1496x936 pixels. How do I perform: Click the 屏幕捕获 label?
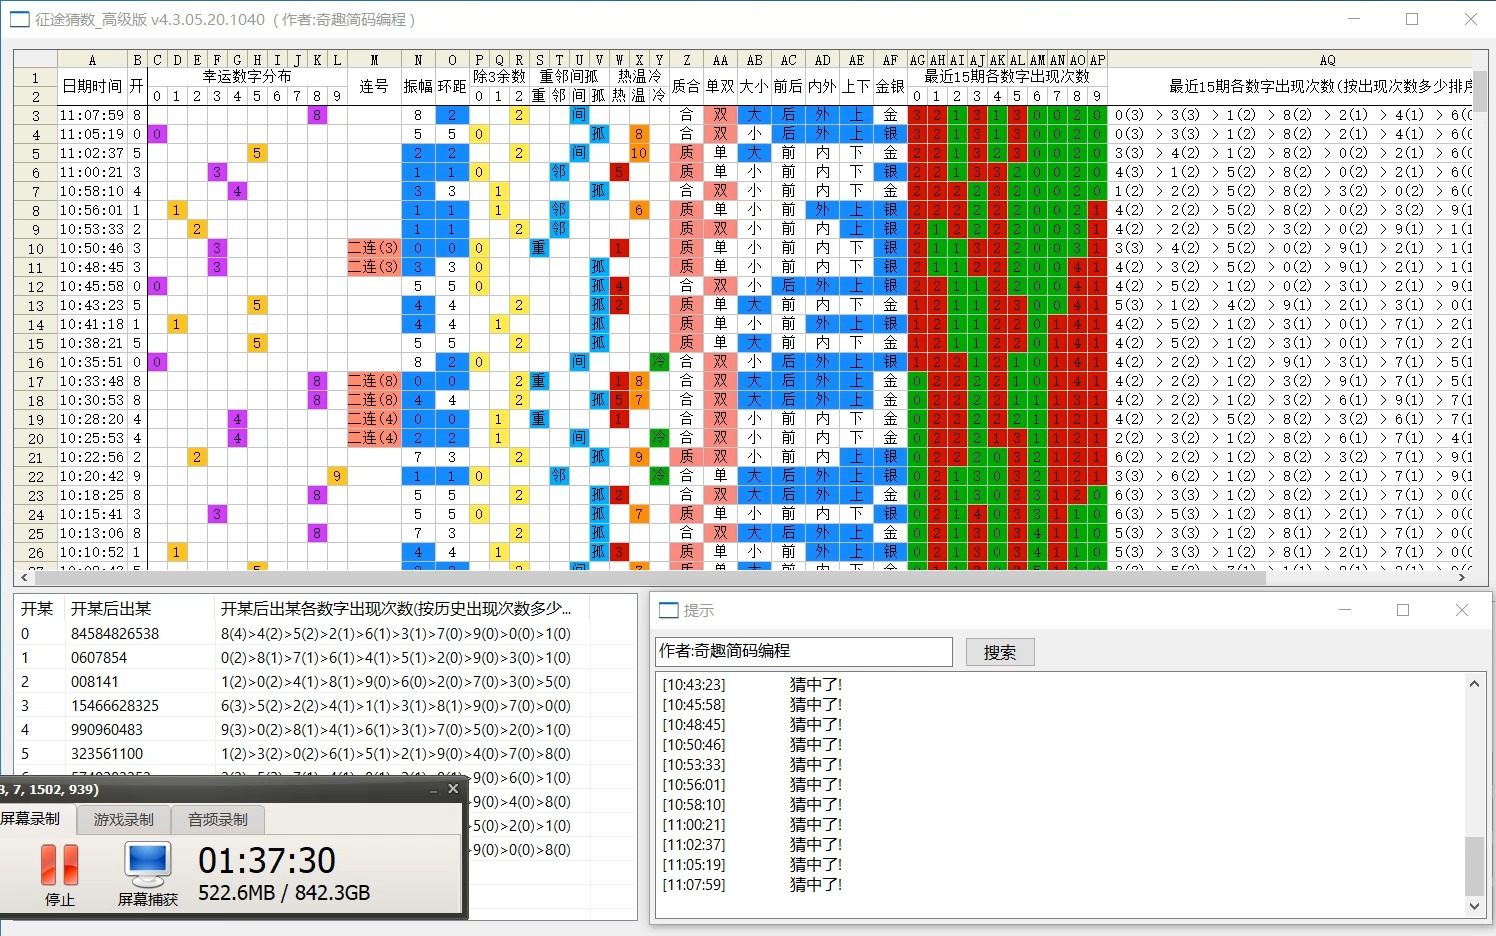pos(148,899)
